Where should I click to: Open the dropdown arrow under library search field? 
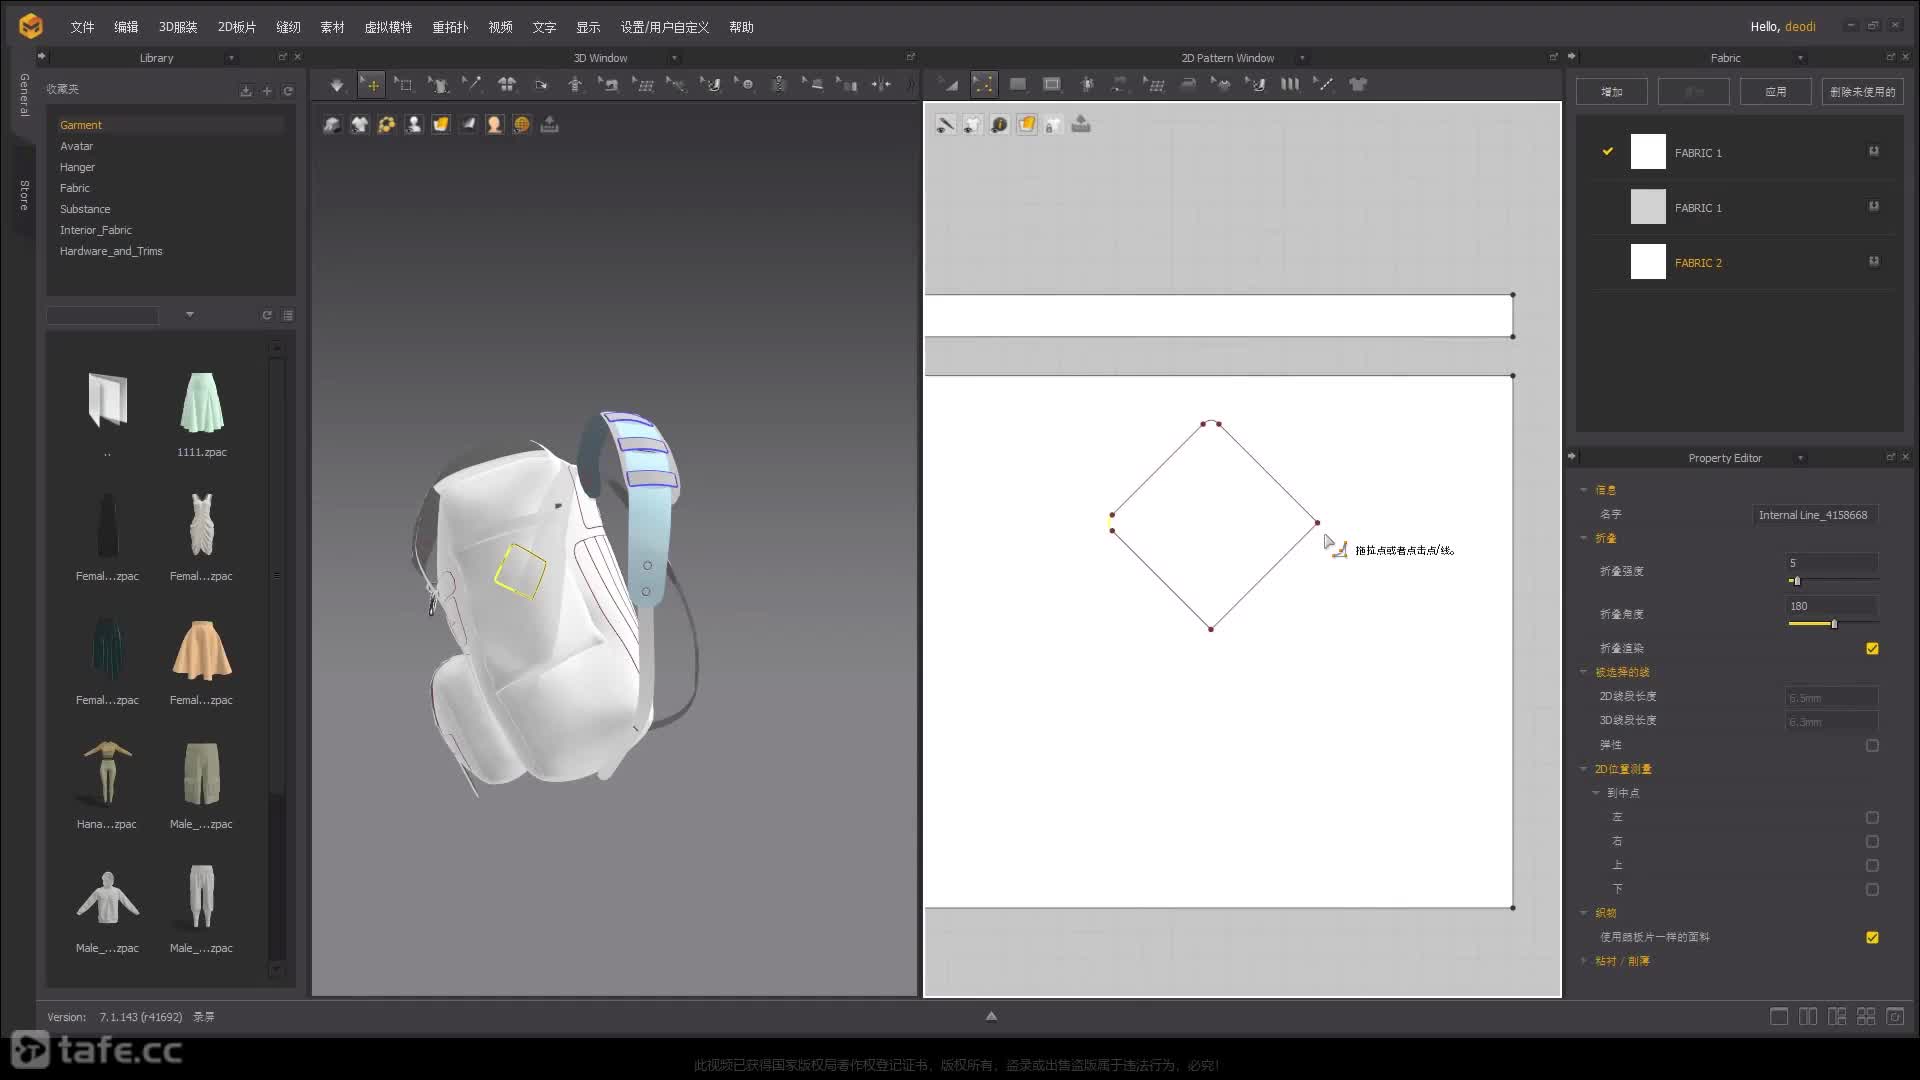190,315
